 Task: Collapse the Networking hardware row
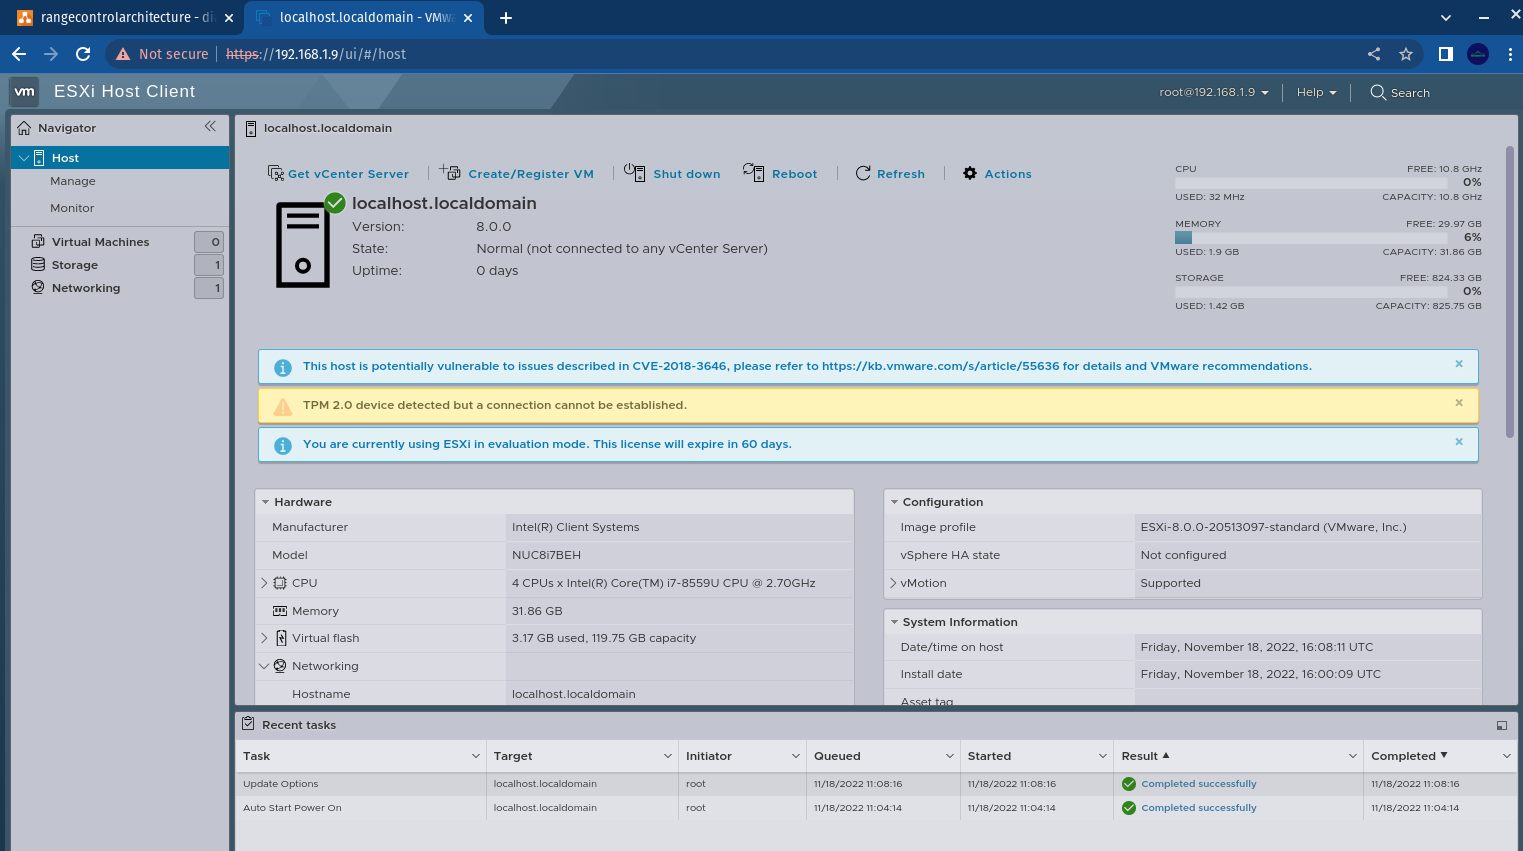tap(264, 666)
